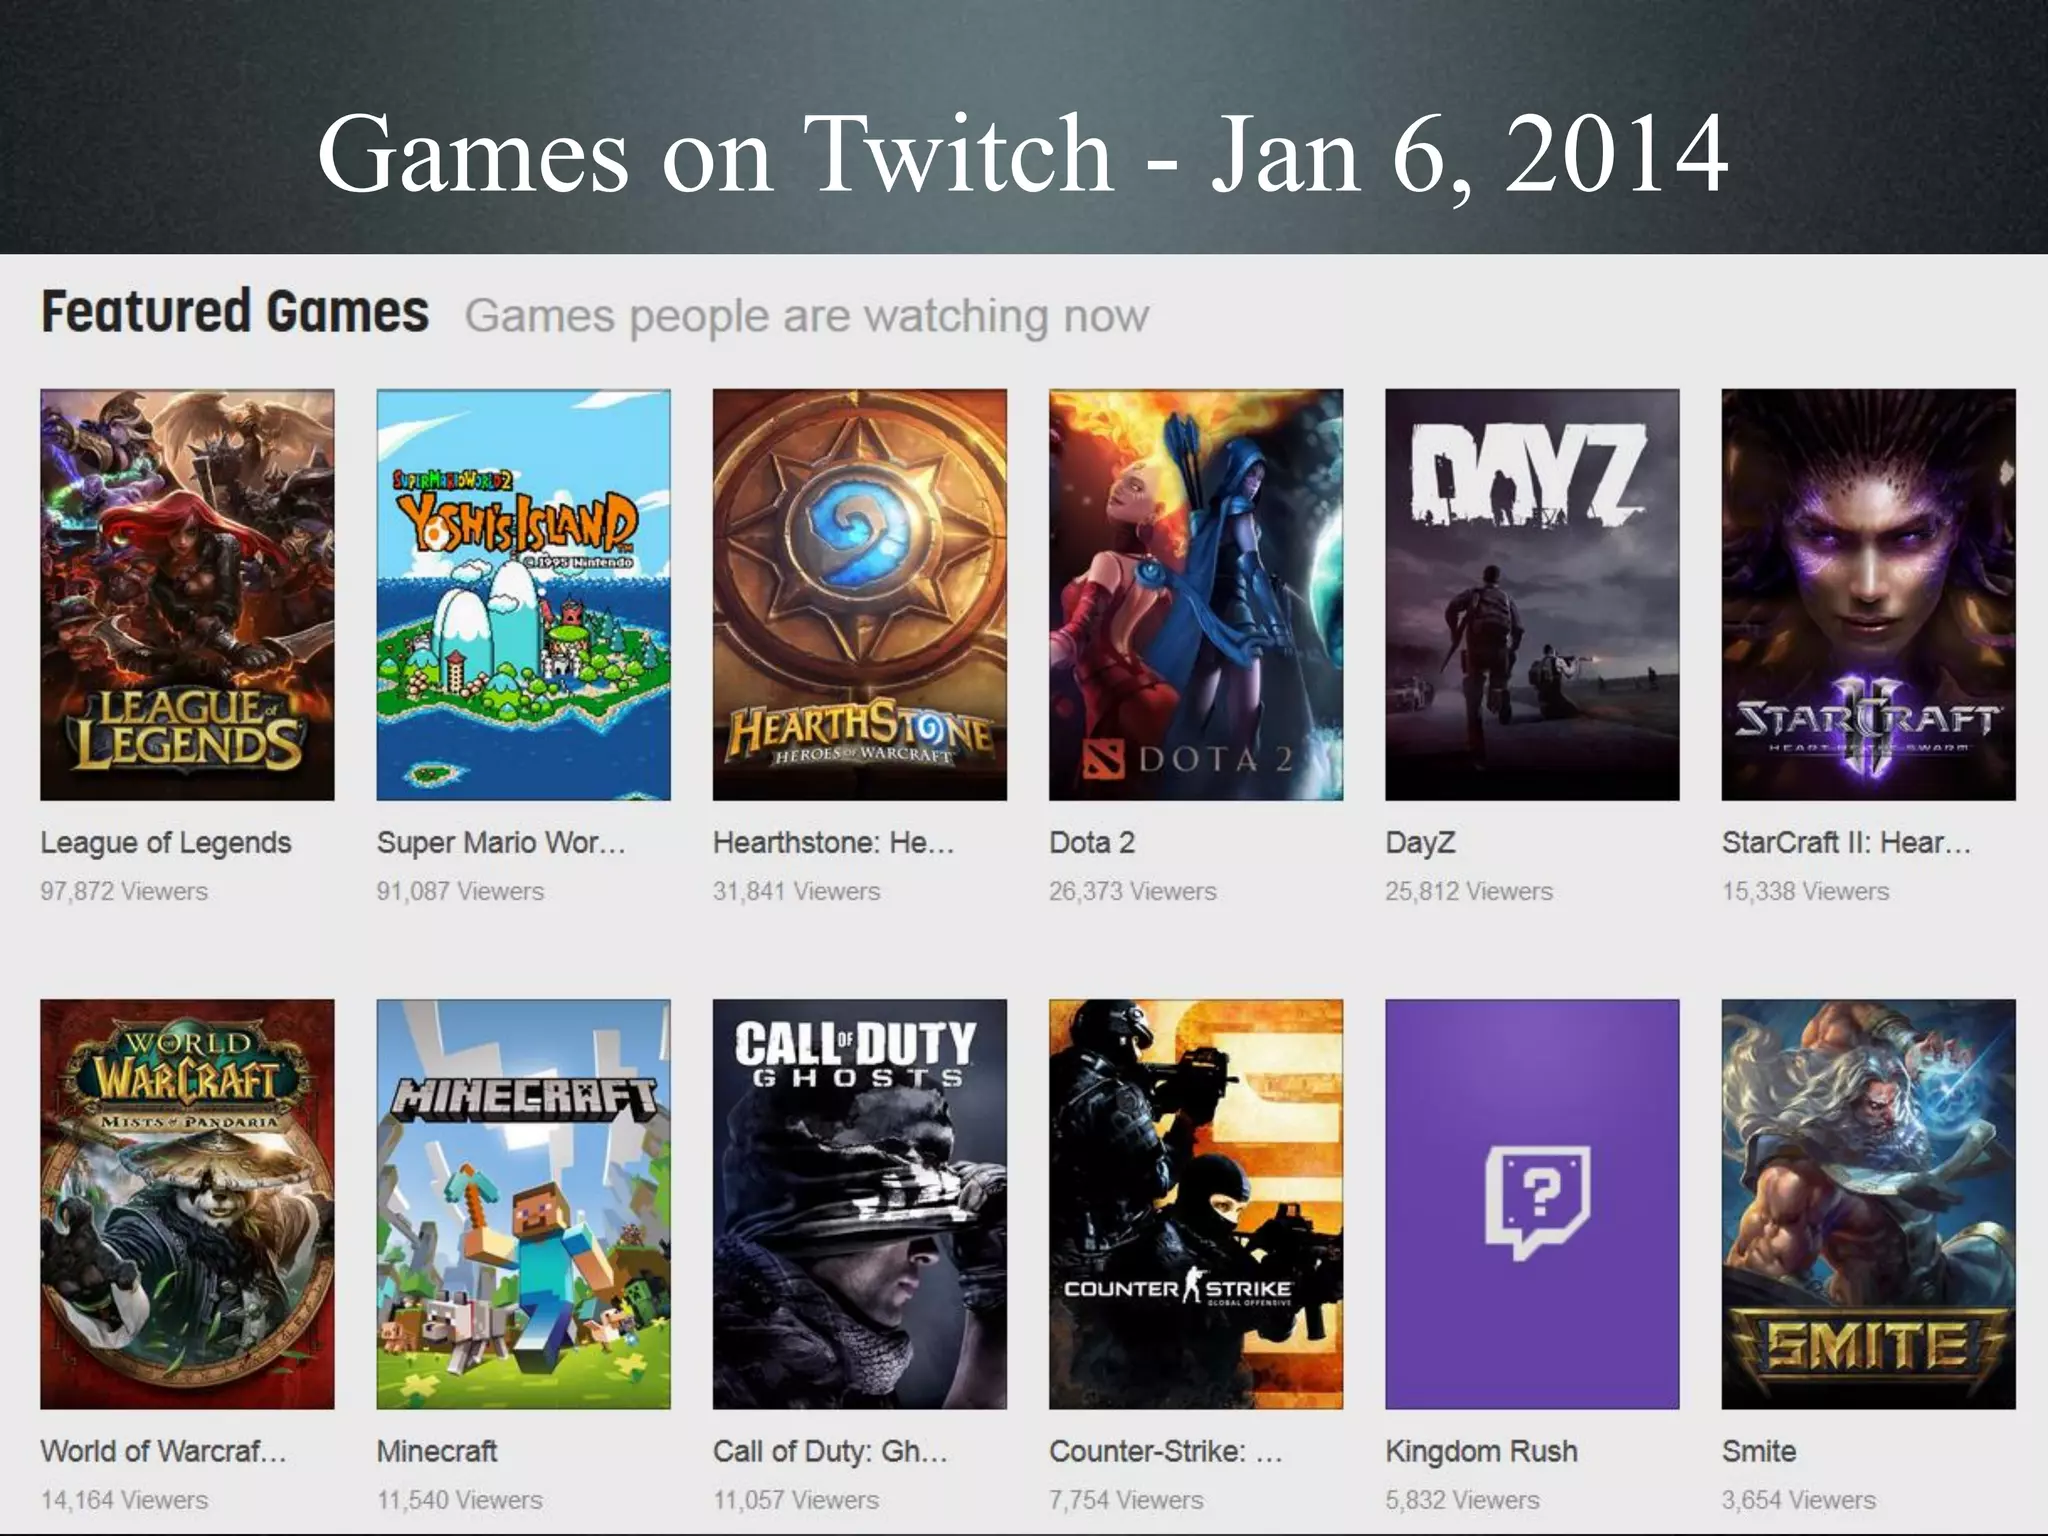Click the League of Legends title link

point(166,843)
